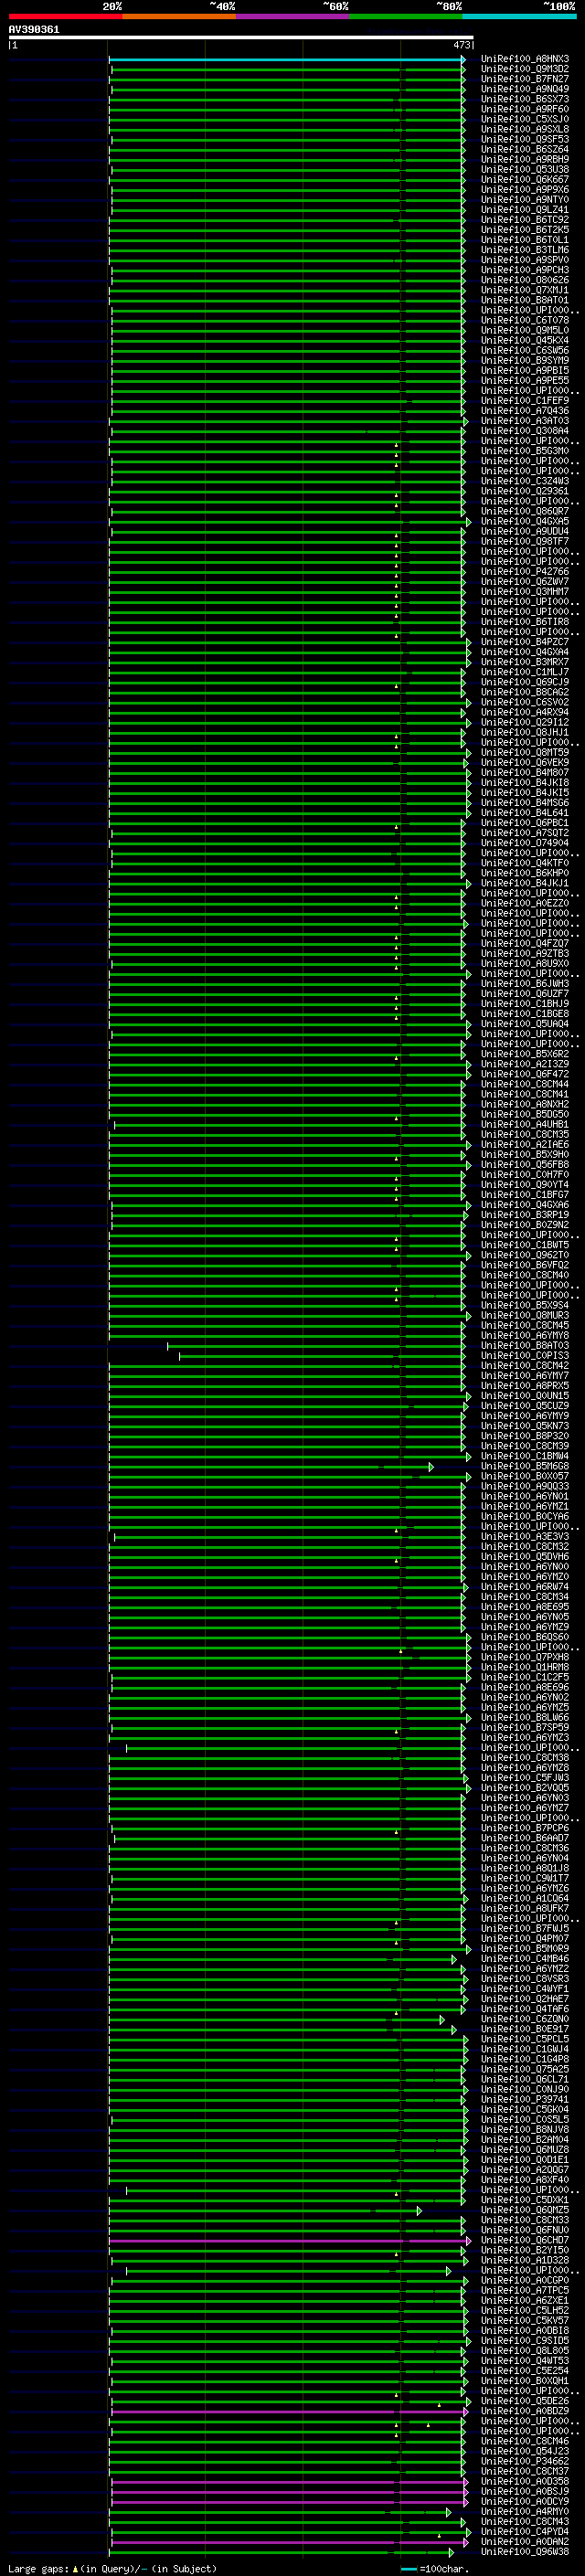
Task: Click the orange ~40% legend bar
Action: 179,16
